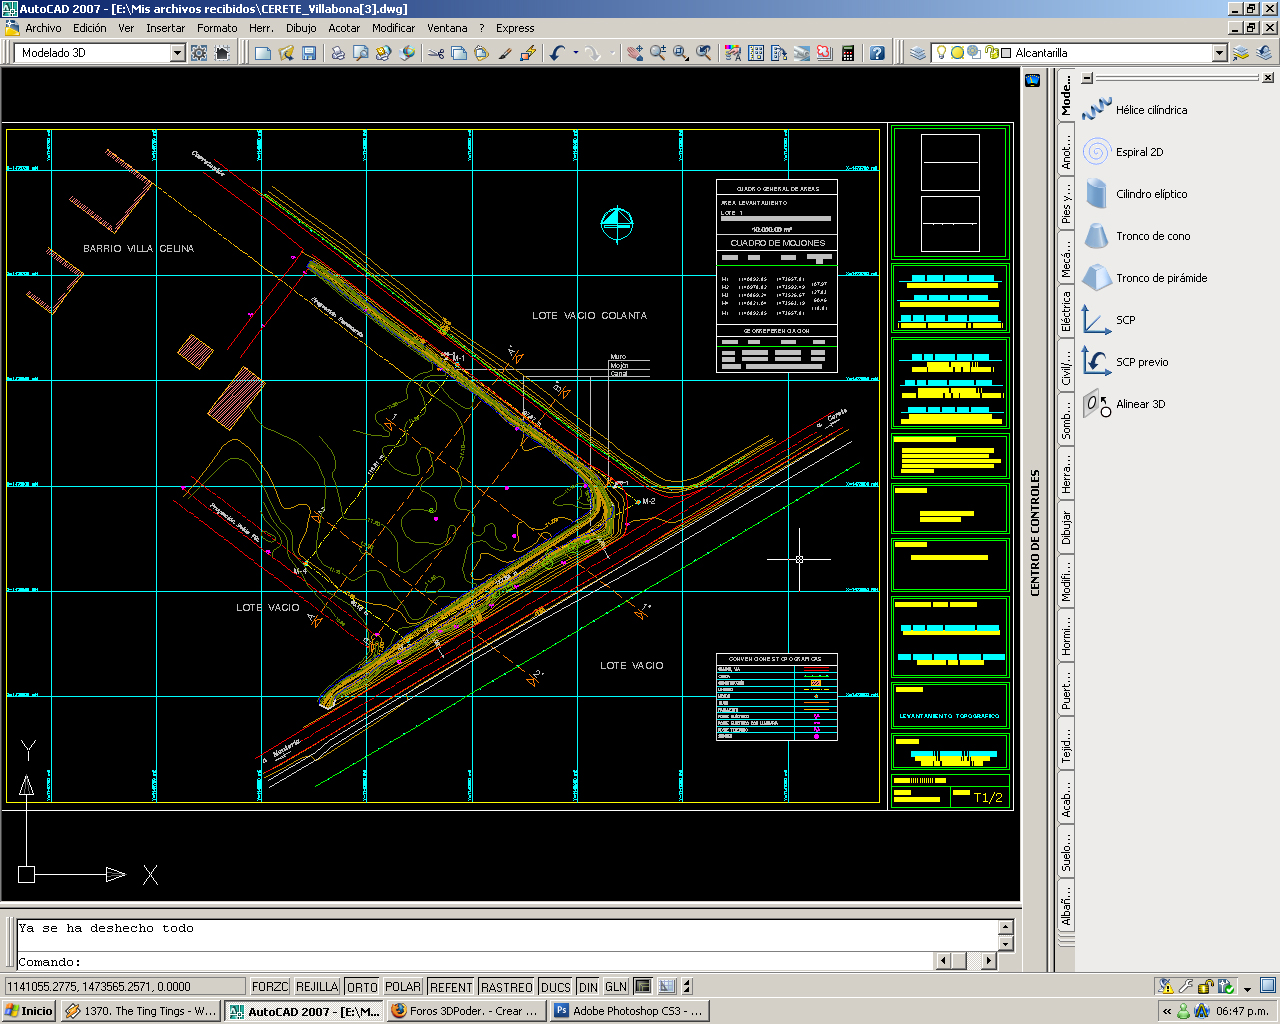The height and width of the screenshot is (1024, 1280).
Task: Click the layer color swatch beside Alcantarilla
Action: tap(1006, 53)
